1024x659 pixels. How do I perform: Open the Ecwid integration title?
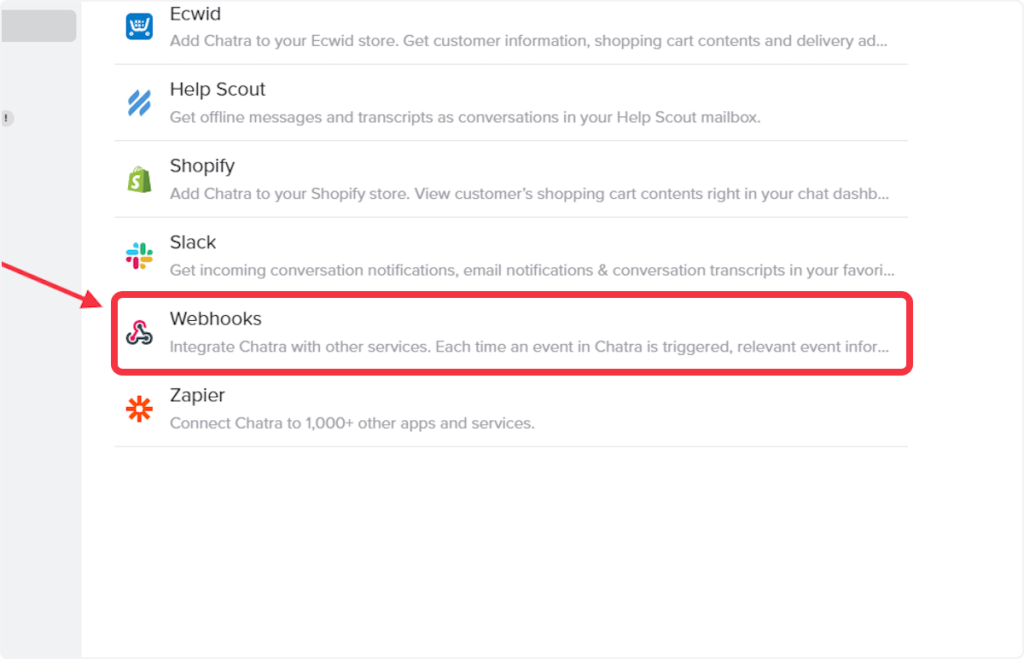pyautogui.click(x=195, y=14)
